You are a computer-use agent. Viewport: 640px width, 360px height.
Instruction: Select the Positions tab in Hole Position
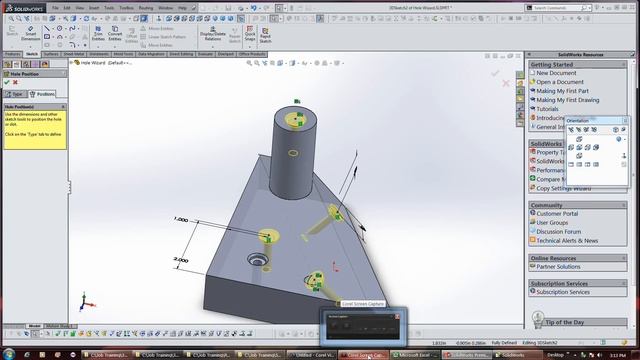point(42,94)
